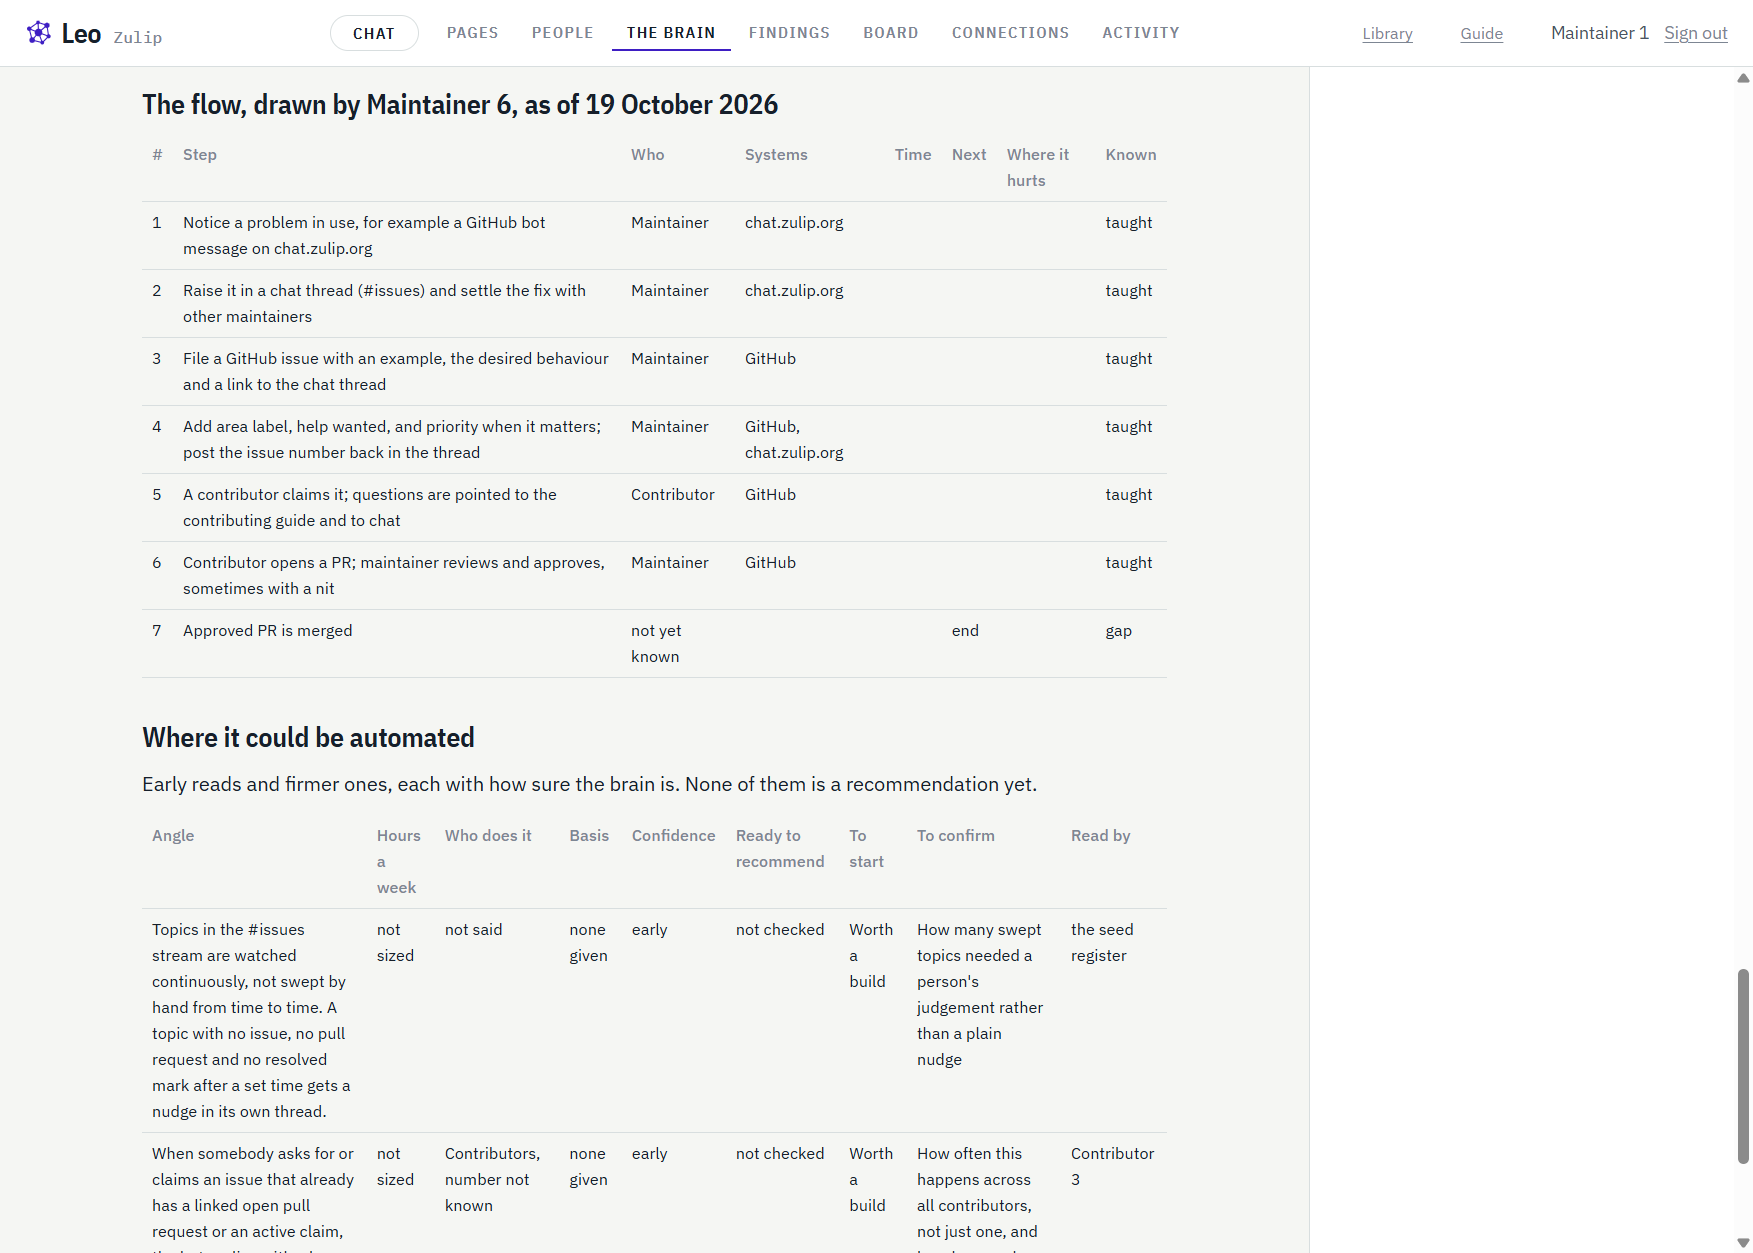Screen dimensions: 1753x1253
Task: Open the Library link
Action: 1387,34
